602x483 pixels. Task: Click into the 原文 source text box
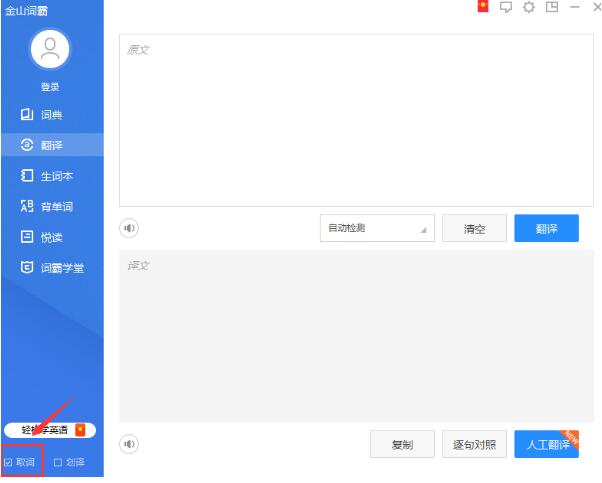[356, 120]
